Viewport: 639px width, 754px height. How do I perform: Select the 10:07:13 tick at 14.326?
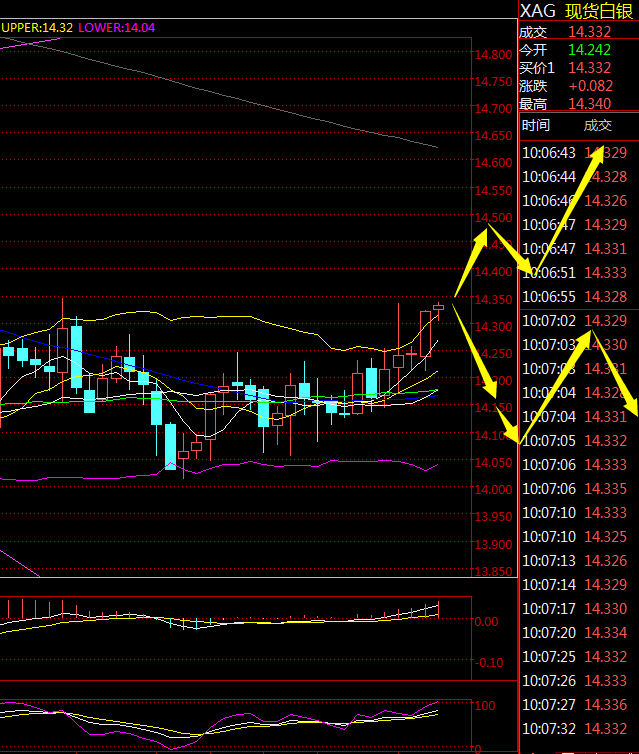pyautogui.click(x=575, y=561)
